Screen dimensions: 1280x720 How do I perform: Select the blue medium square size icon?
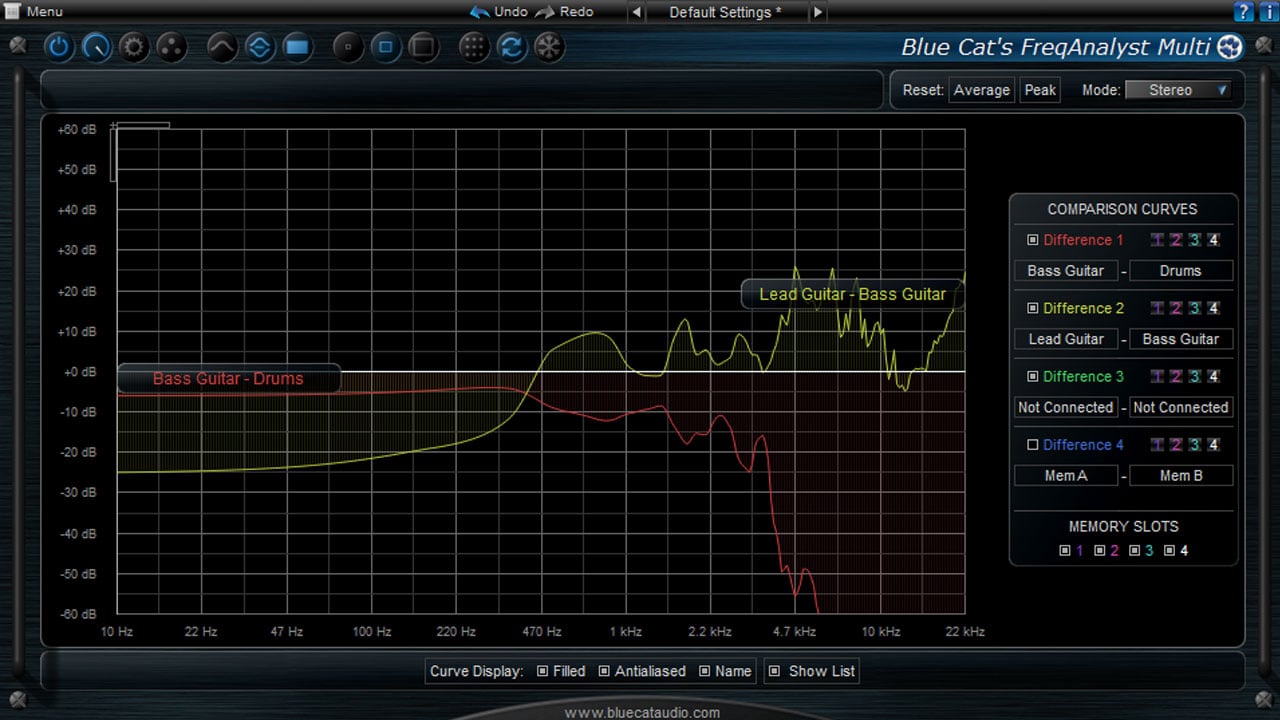386,47
